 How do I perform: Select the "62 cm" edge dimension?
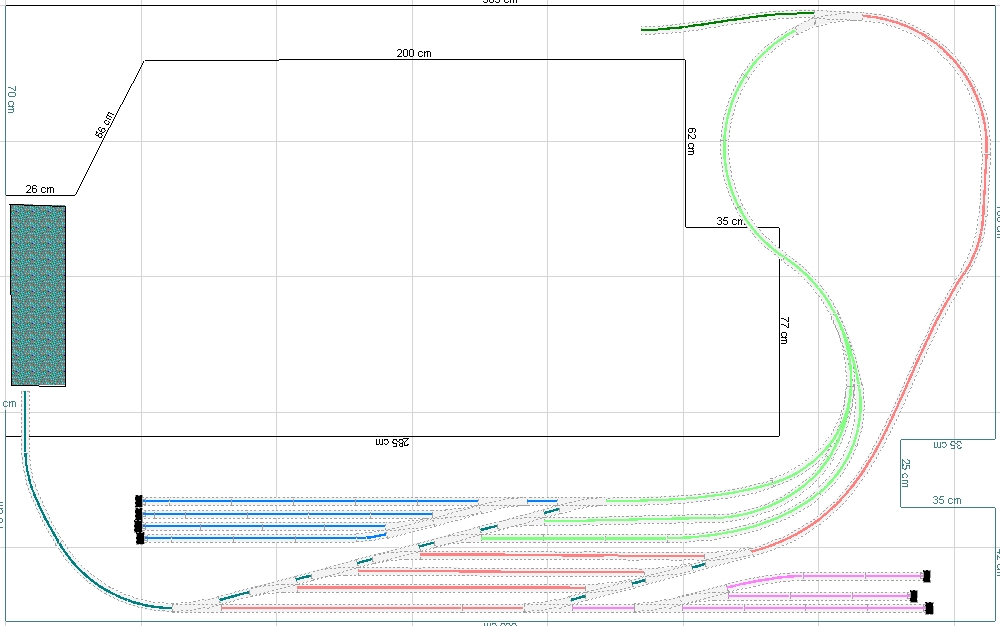click(691, 141)
